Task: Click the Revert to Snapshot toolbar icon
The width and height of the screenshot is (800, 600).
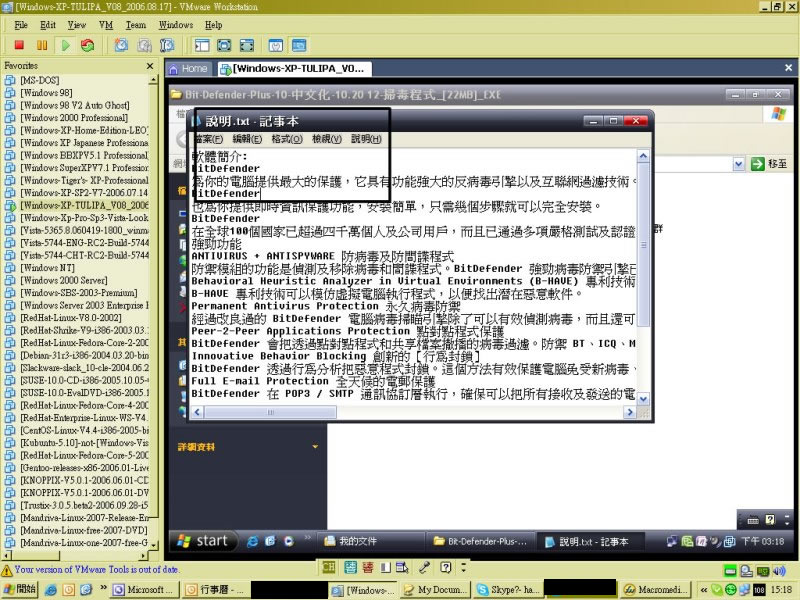Action: point(144,45)
